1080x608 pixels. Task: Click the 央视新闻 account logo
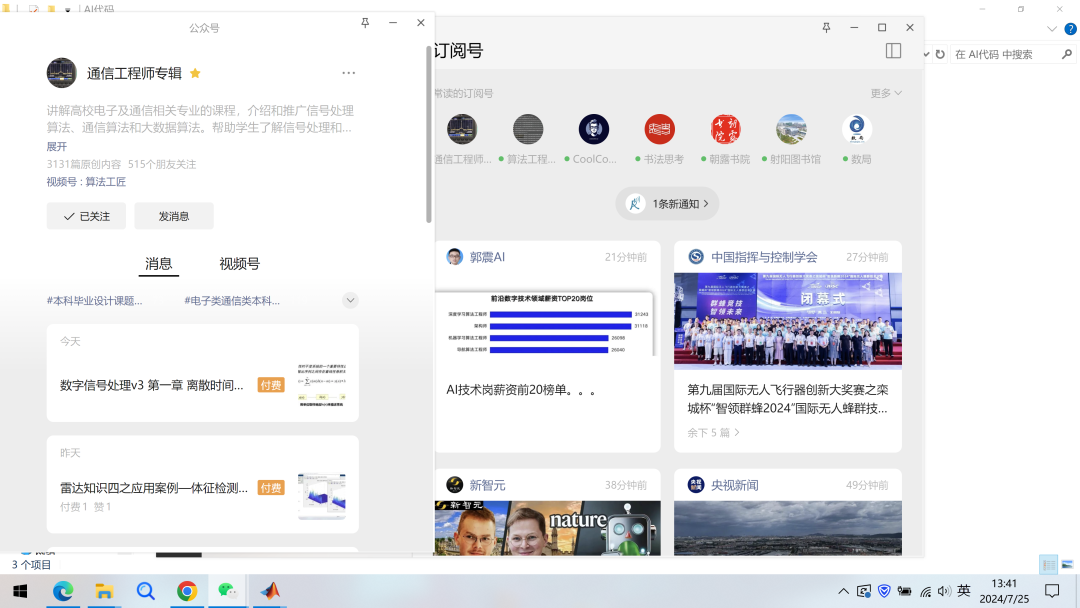click(x=696, y=485)
